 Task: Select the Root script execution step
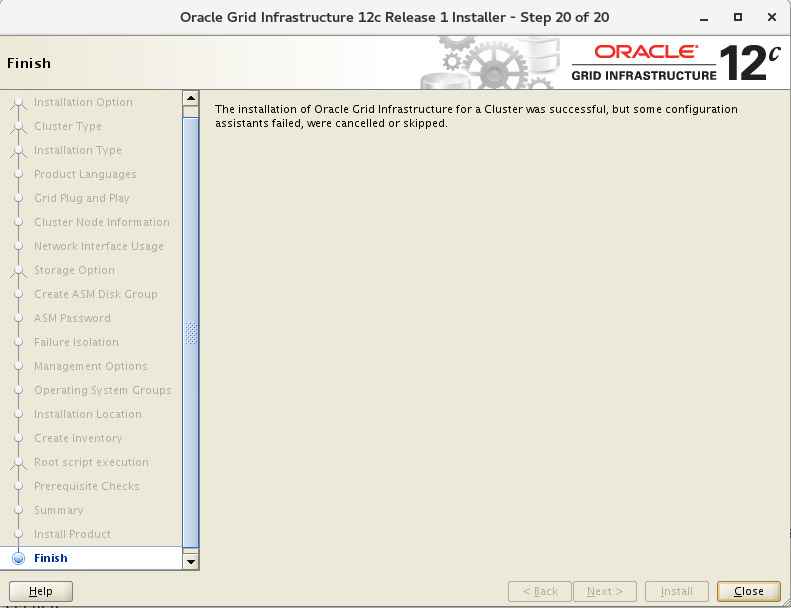91,462
